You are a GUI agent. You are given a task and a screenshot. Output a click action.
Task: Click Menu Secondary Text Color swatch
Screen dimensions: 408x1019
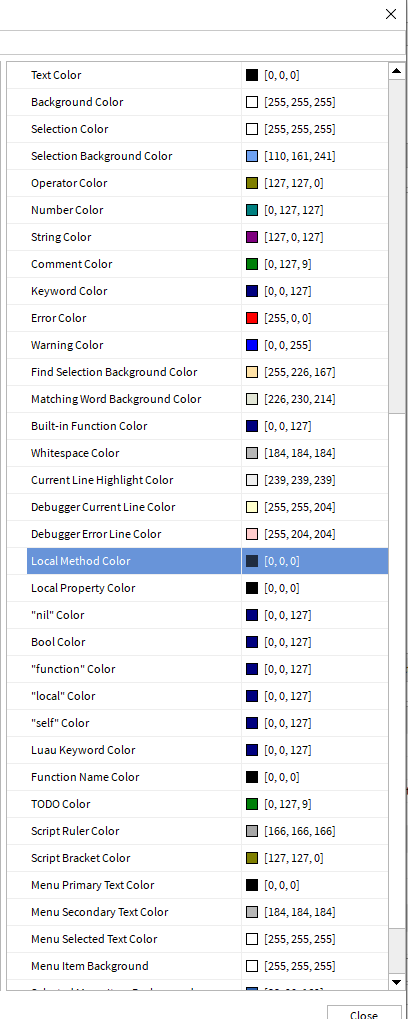tap(252, 912)
